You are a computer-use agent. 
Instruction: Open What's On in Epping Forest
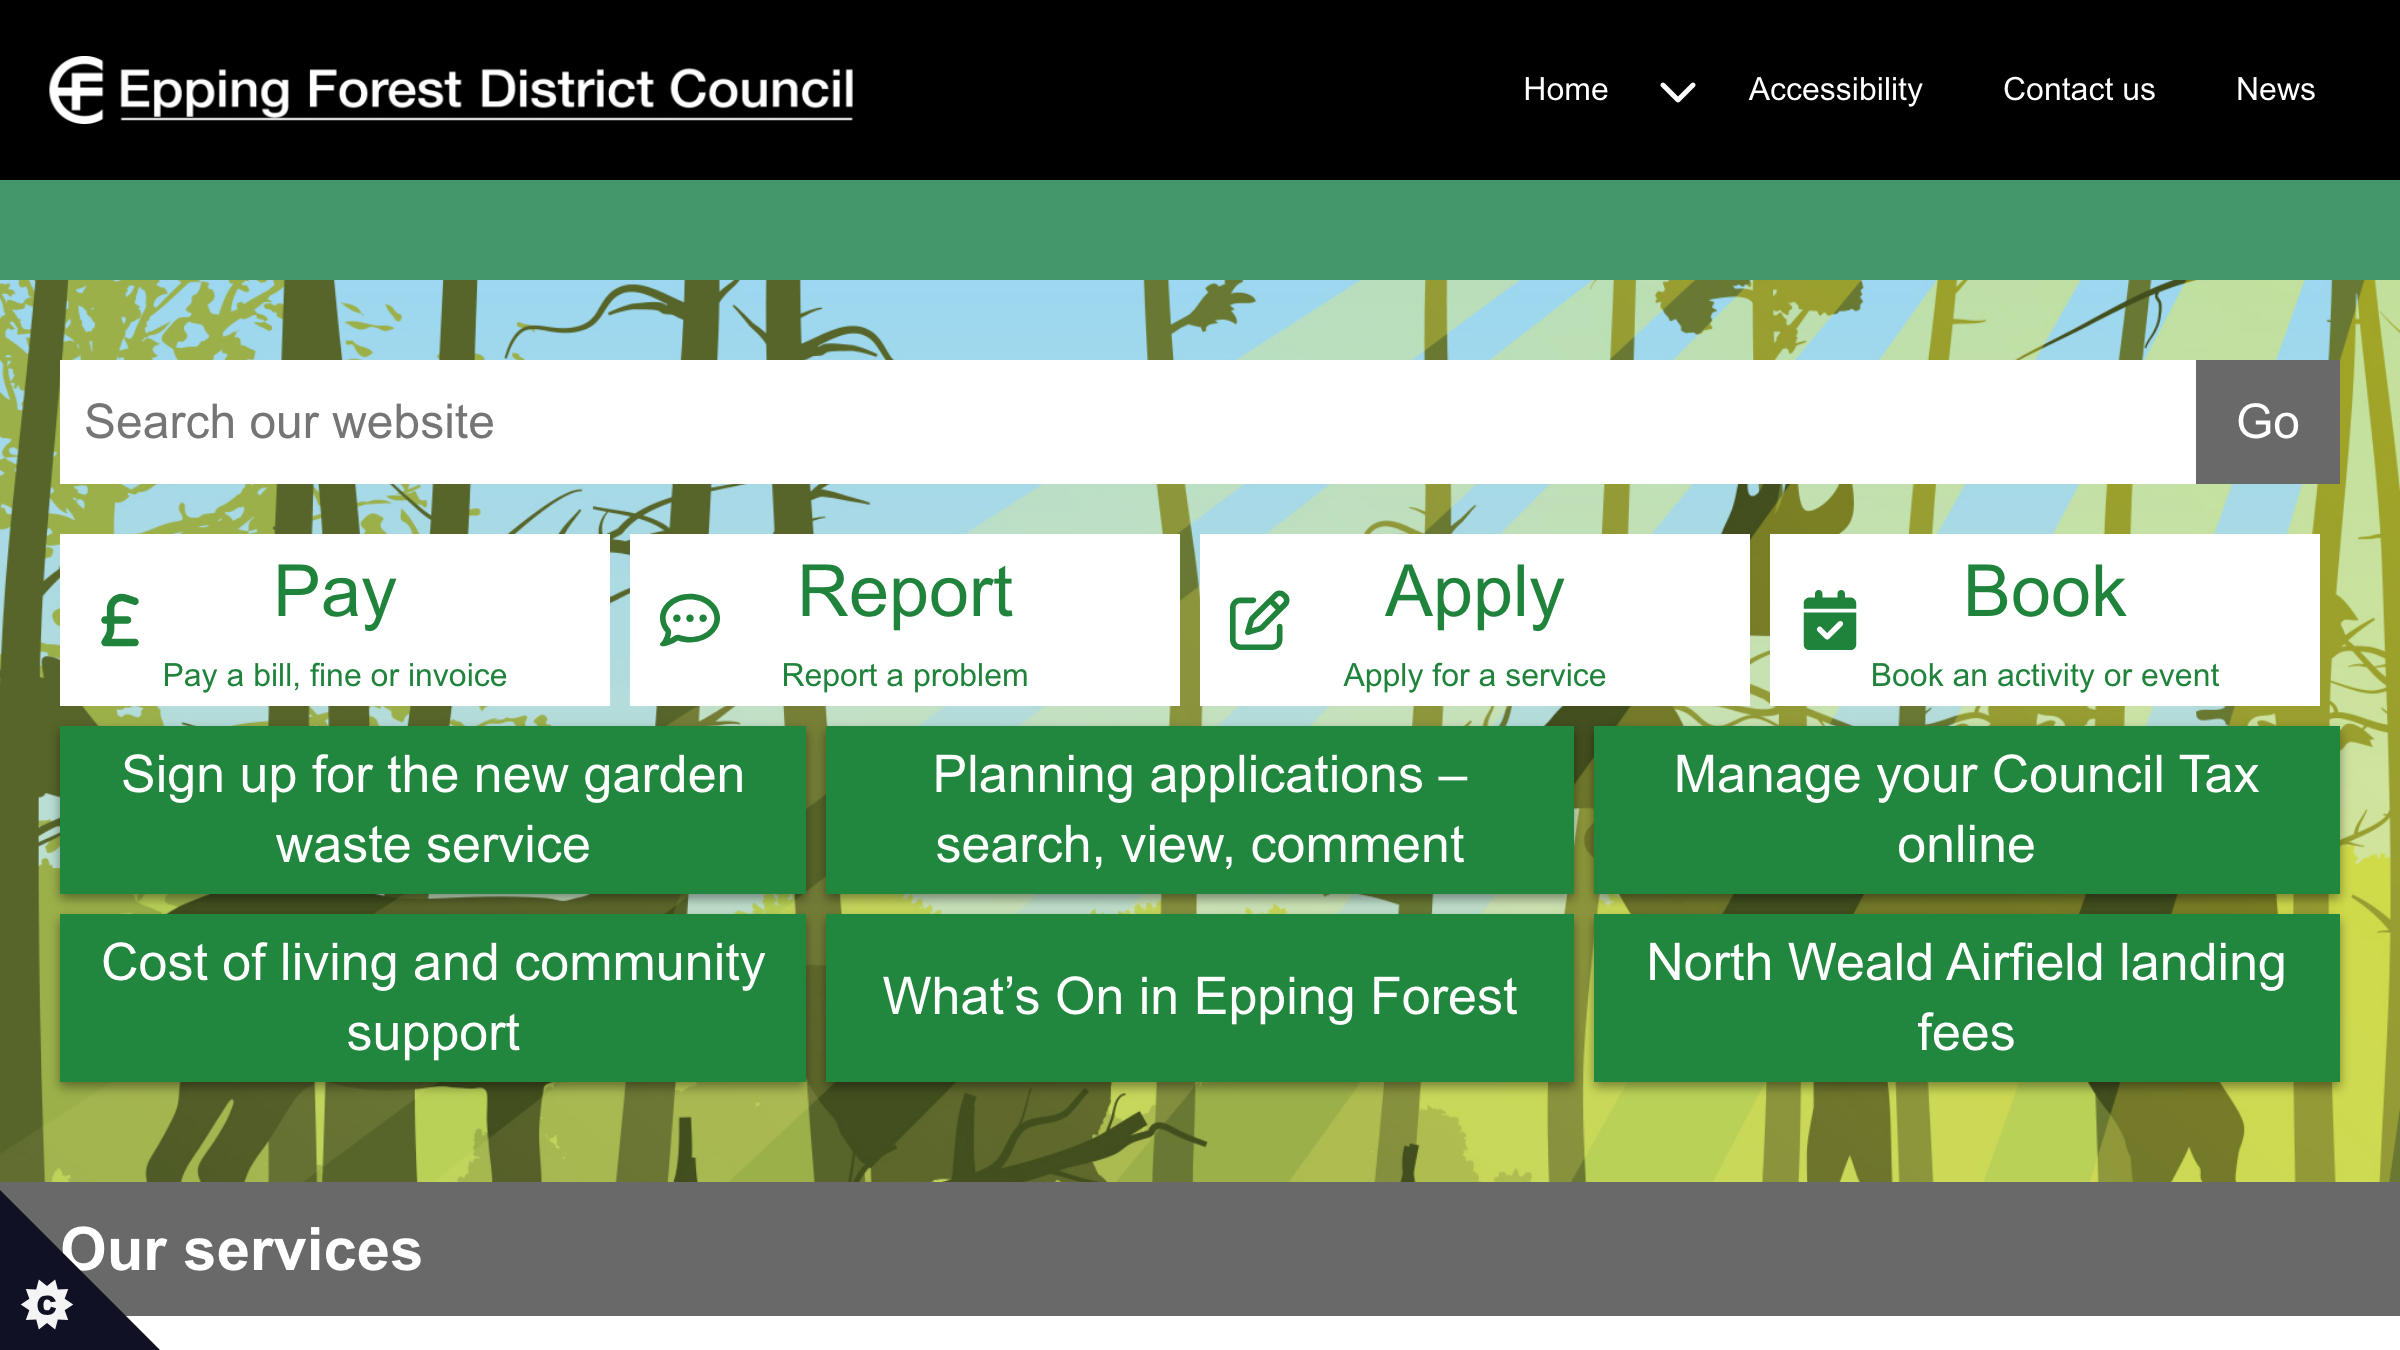tap(1199, 996)
